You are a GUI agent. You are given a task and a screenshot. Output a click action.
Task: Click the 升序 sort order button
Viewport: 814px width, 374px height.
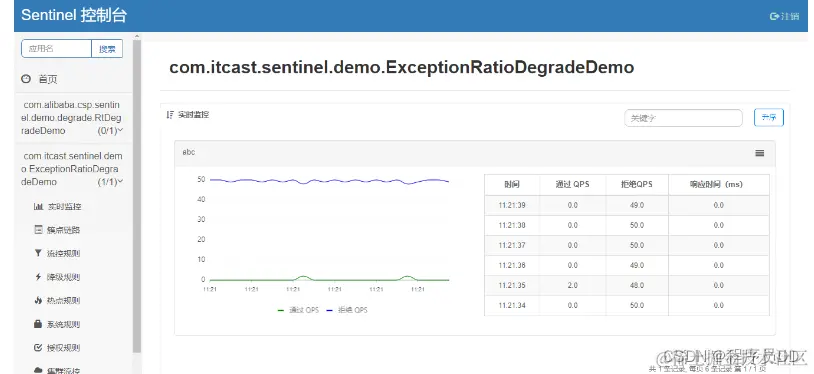(x=769, y=117)
